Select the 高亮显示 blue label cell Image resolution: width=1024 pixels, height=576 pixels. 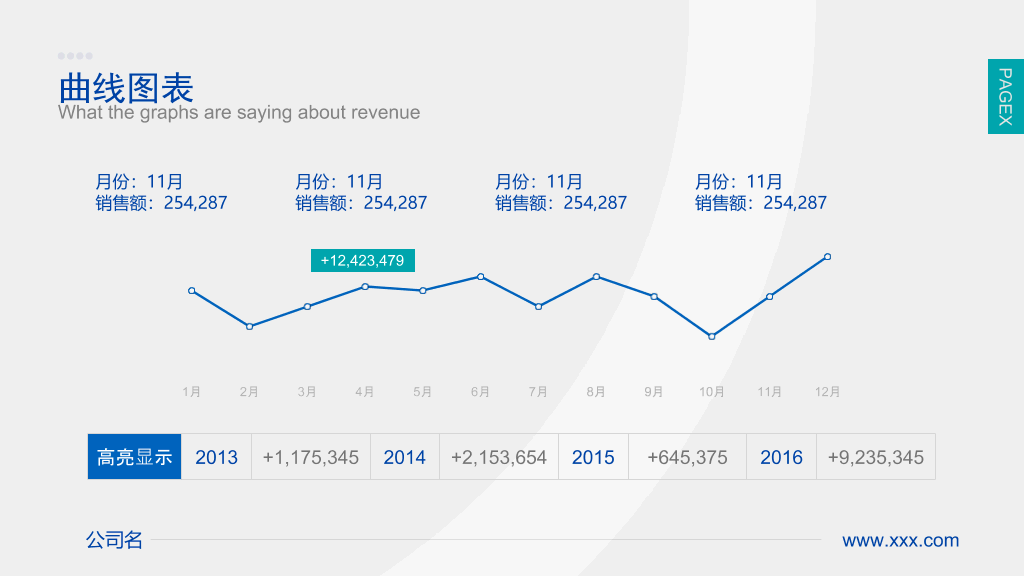(x=135, y=456)
